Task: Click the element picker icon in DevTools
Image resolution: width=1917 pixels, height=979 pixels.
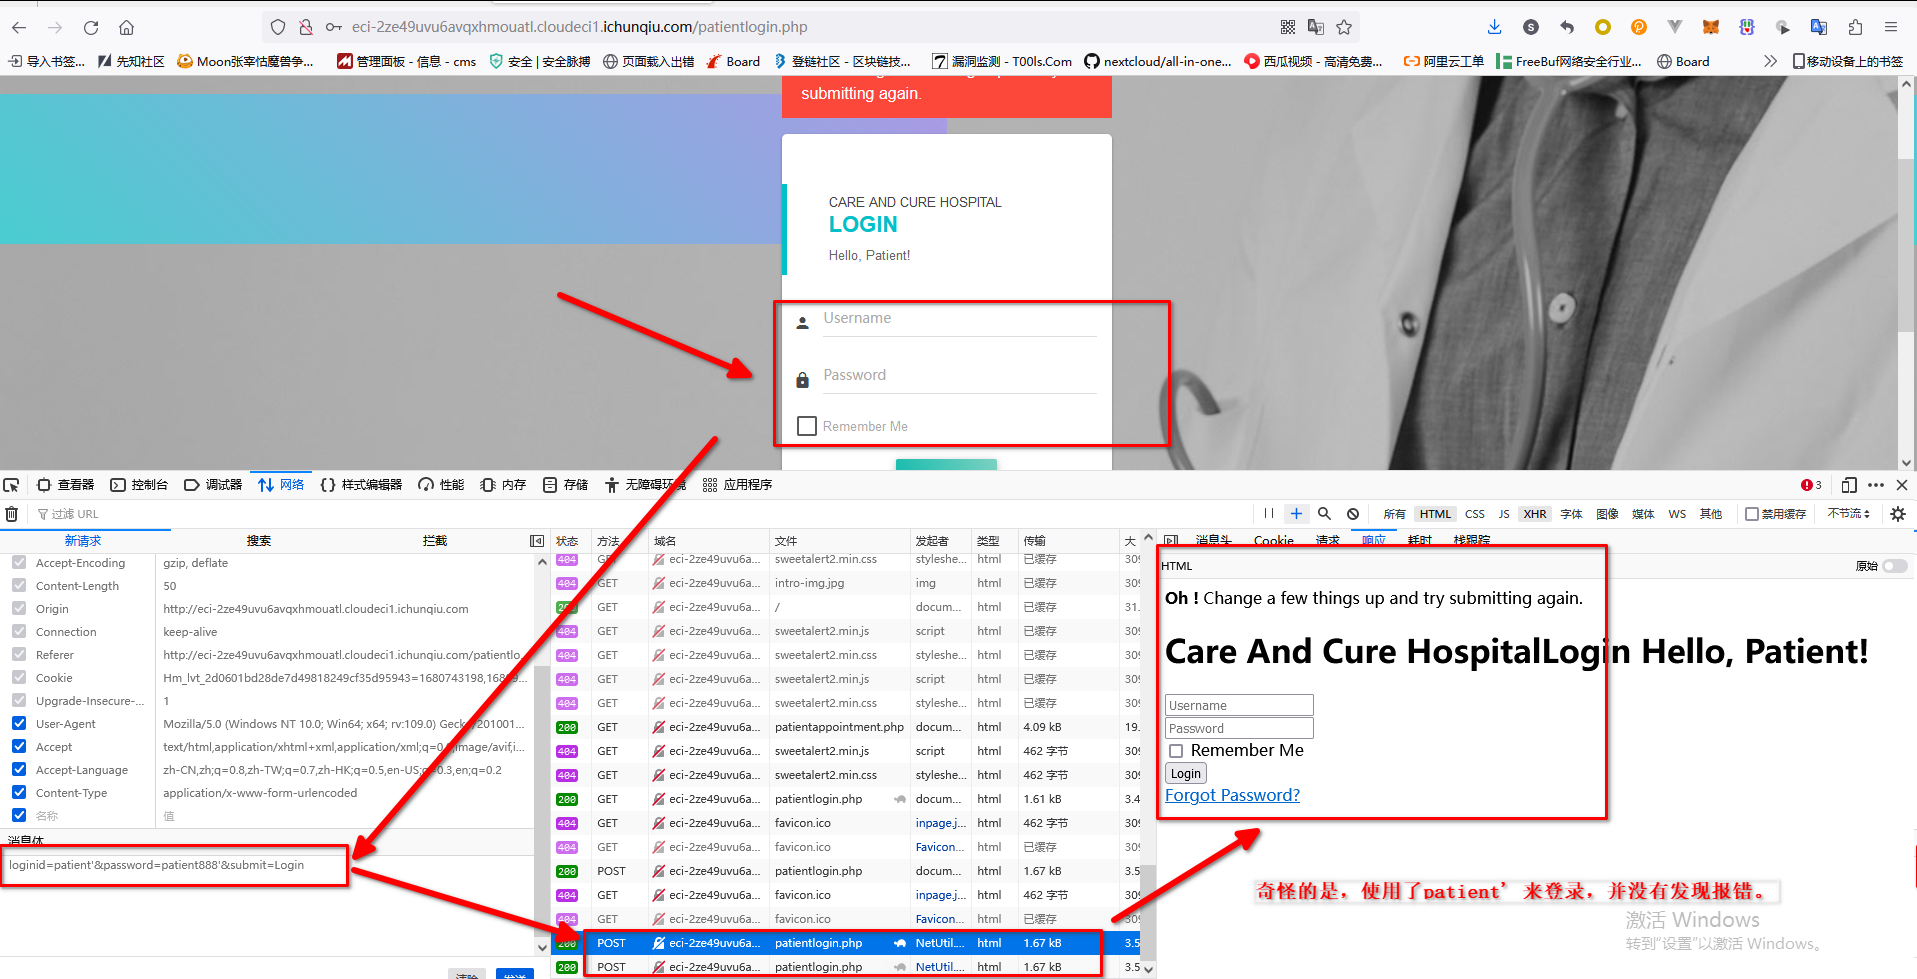Action: click(11, 485)
